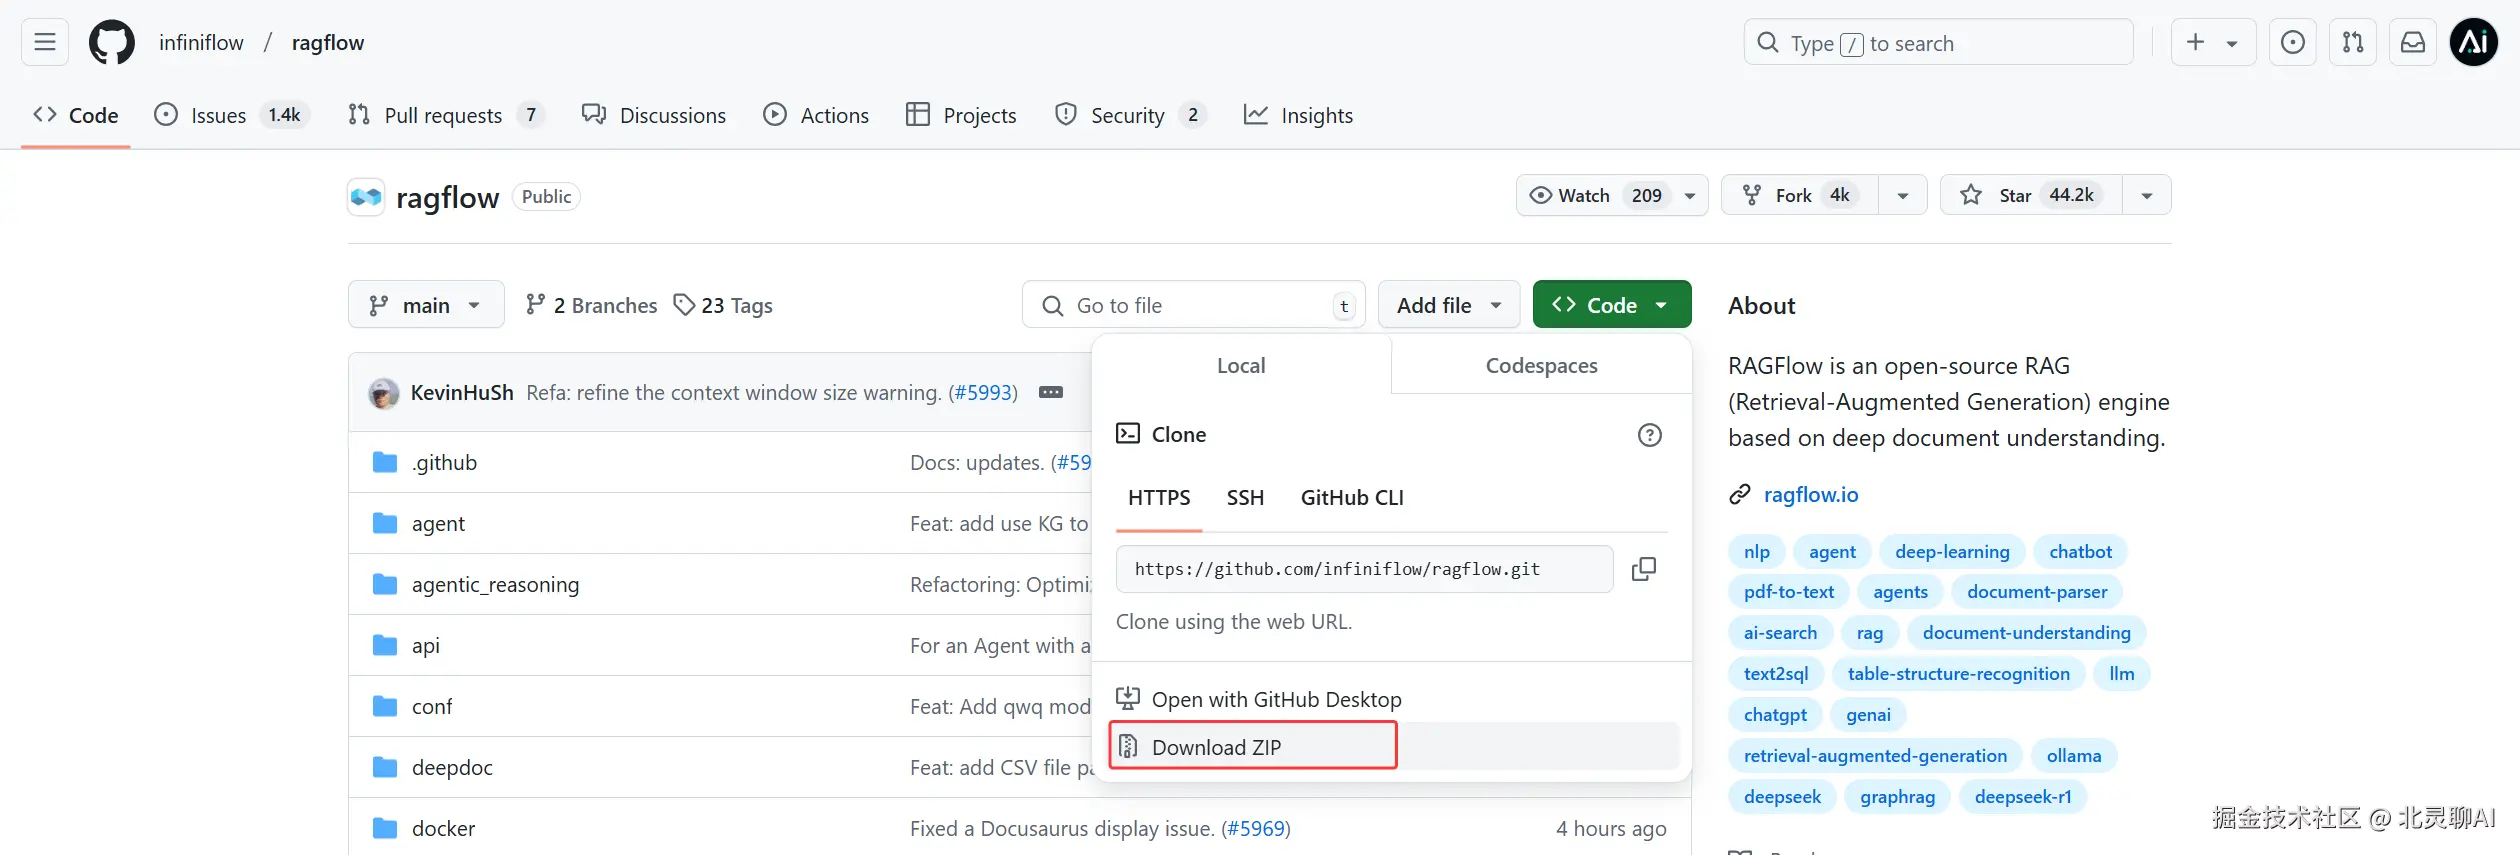Open the Fork options dropdown arrow
Screen dimensions: 2520x855
[1902, 195]
